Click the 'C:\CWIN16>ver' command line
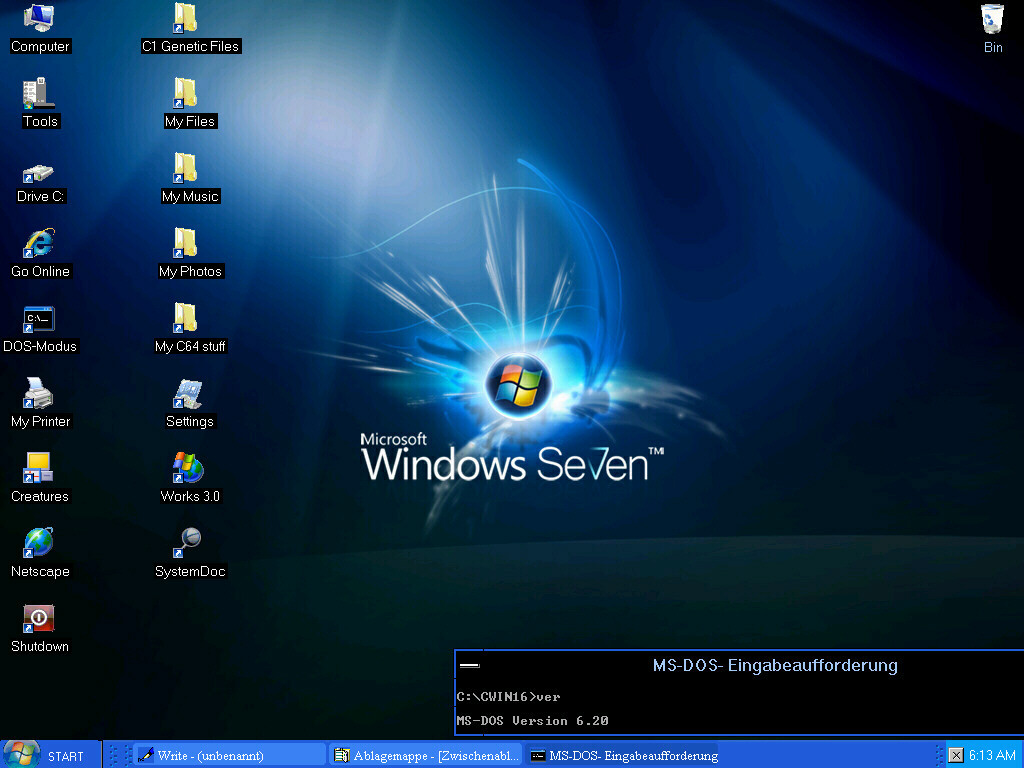Image resolution: width=1024 pixels, height=768 pixels. [508, 697]
